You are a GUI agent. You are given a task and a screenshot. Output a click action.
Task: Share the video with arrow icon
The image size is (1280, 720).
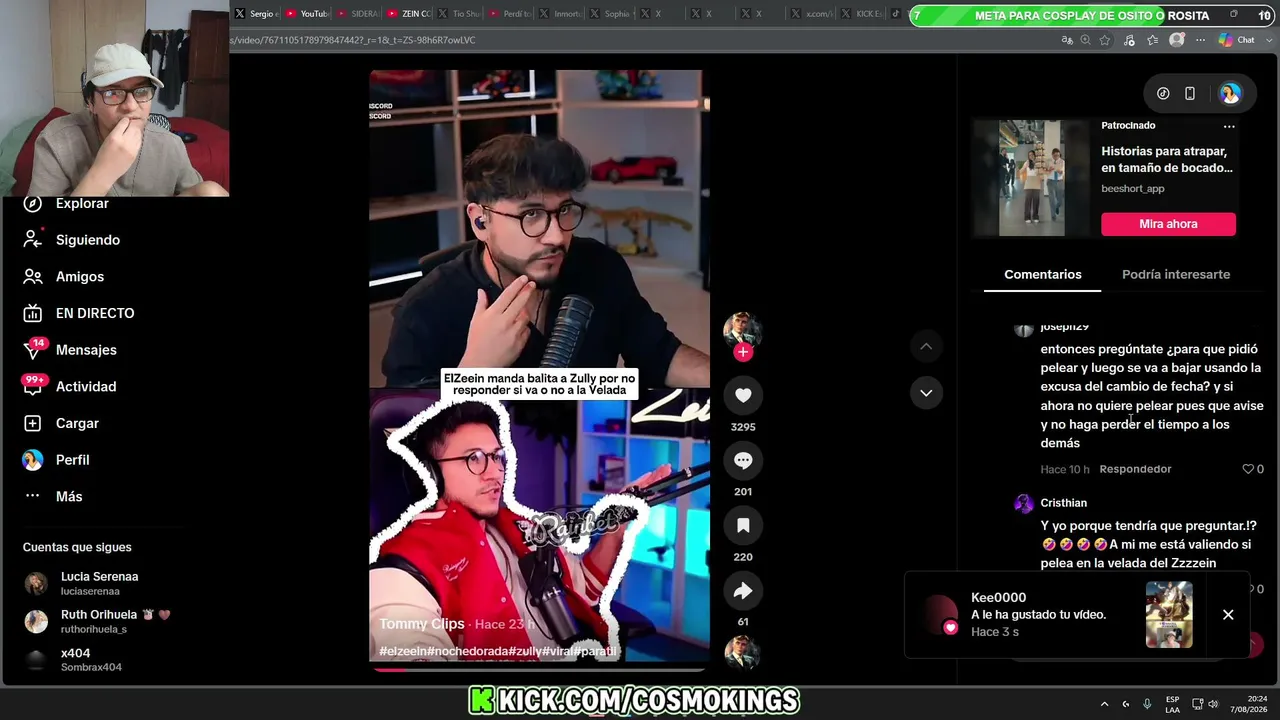click(743, 591)
